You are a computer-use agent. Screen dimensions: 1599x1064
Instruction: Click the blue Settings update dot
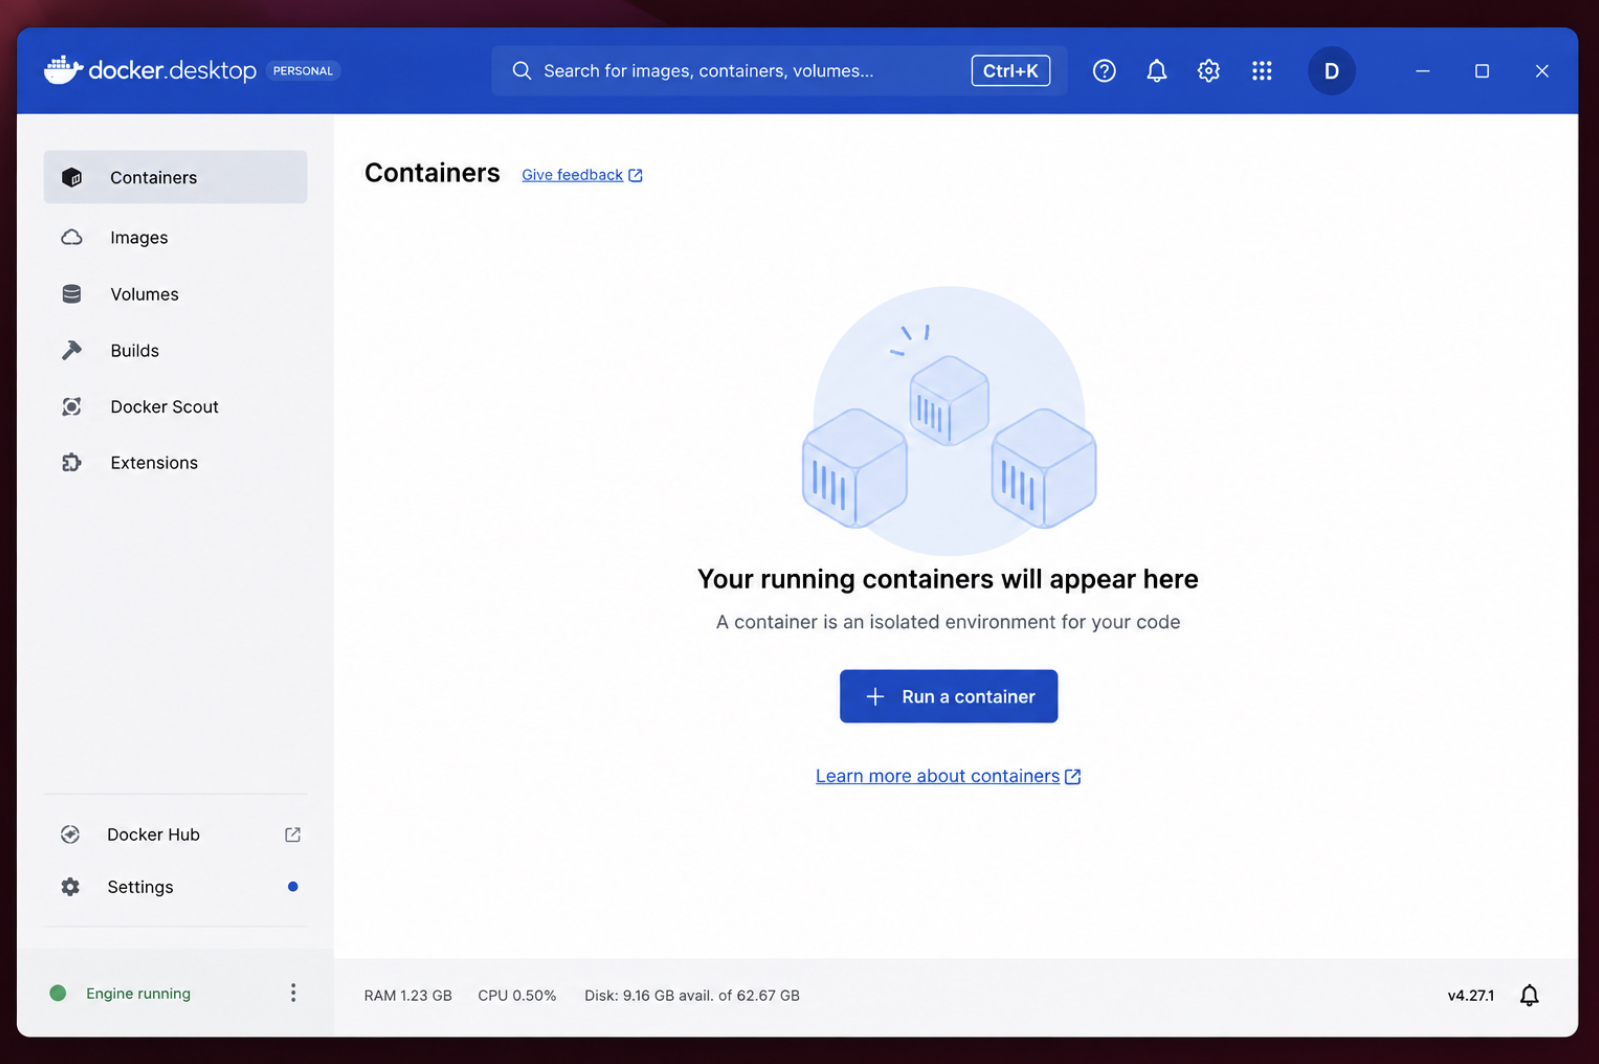coord(293,887)
